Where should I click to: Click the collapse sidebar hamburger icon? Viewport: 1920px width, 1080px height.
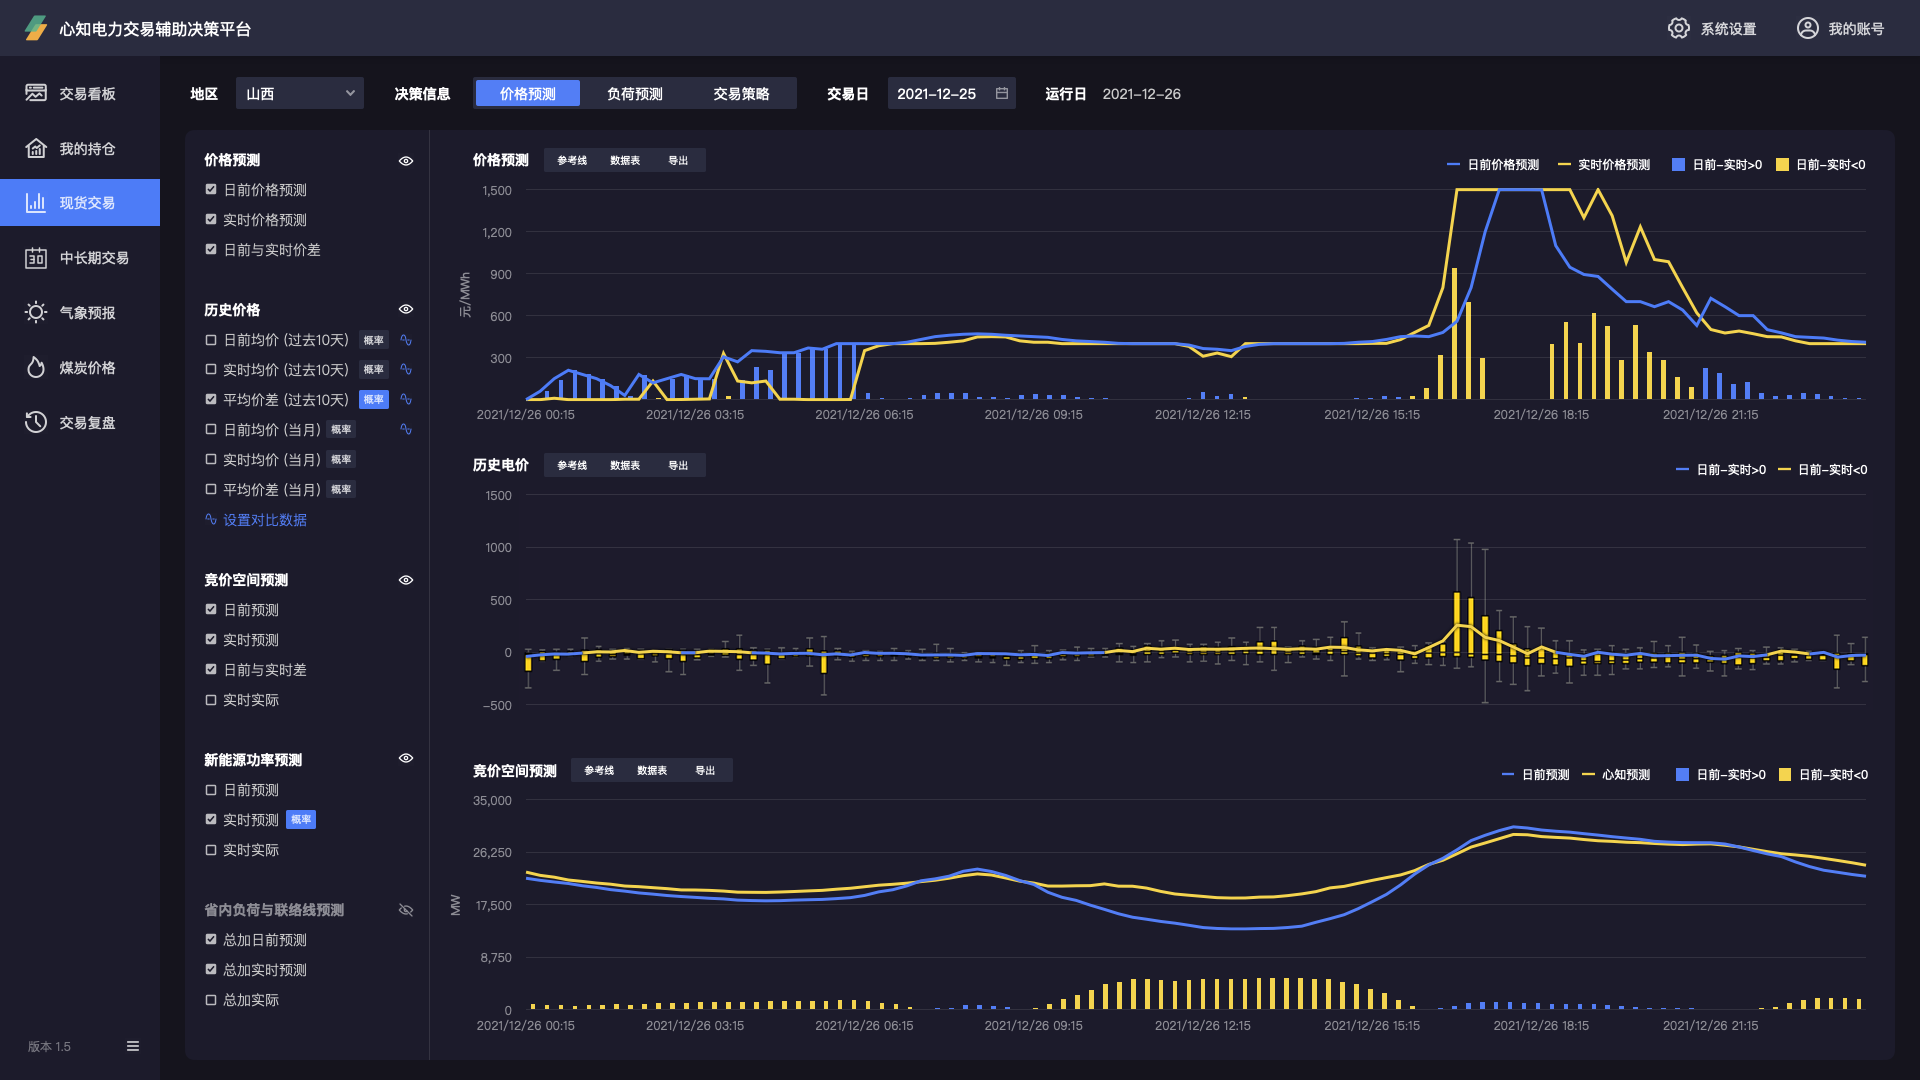click(x=133, y=1046)
